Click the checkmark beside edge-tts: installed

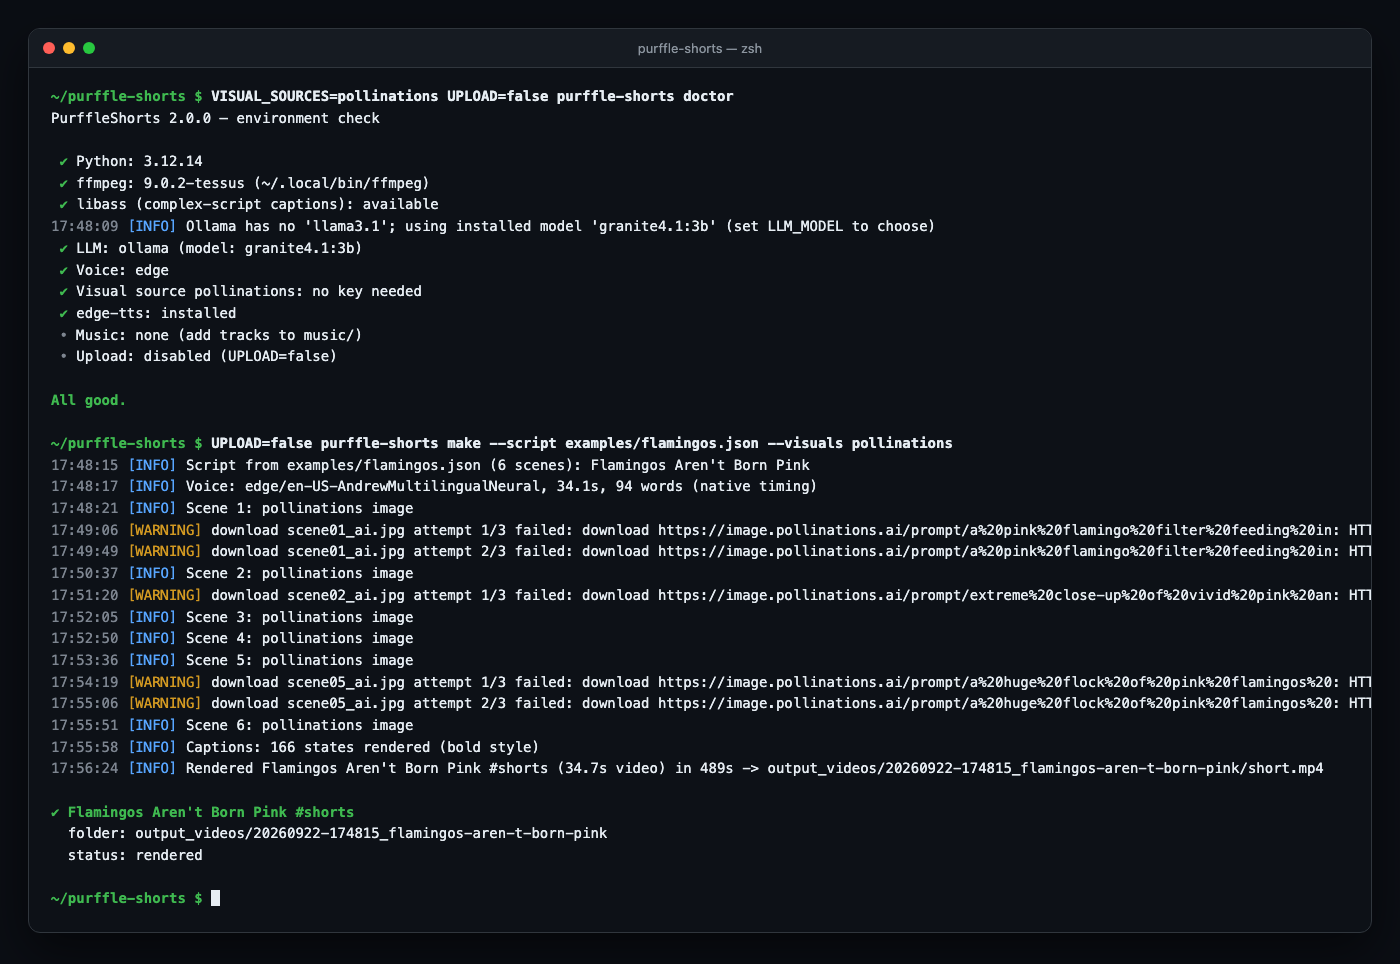[x=63, y=313]
